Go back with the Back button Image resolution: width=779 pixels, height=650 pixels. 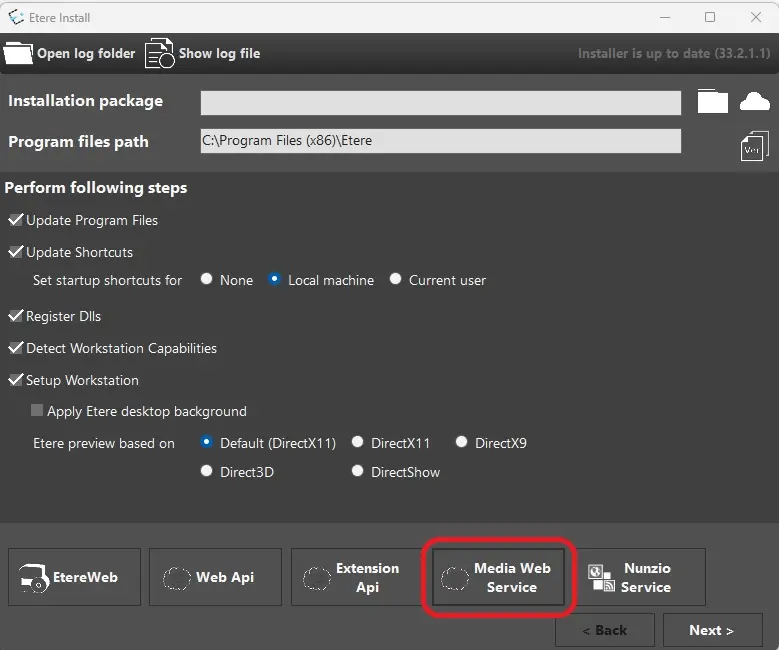tap(605, 630)
